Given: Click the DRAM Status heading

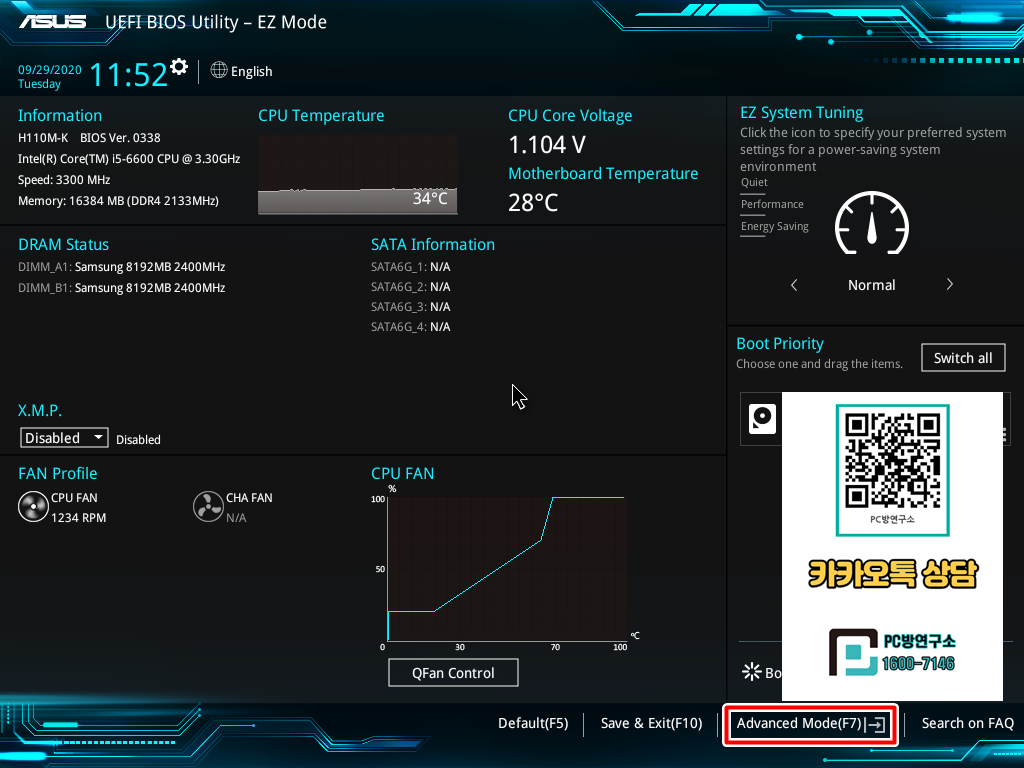Looking at the screenshot, I should pos(63,244).
